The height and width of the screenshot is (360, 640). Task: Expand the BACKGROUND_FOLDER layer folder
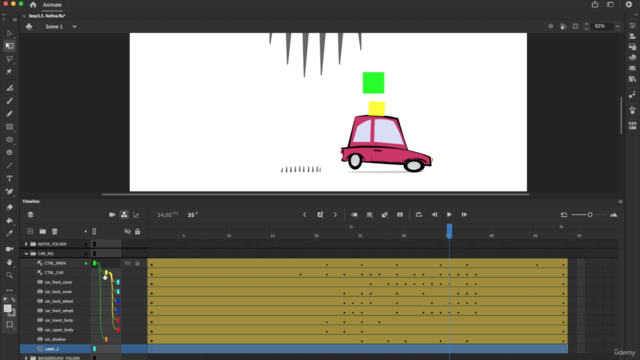click(26, 358)
